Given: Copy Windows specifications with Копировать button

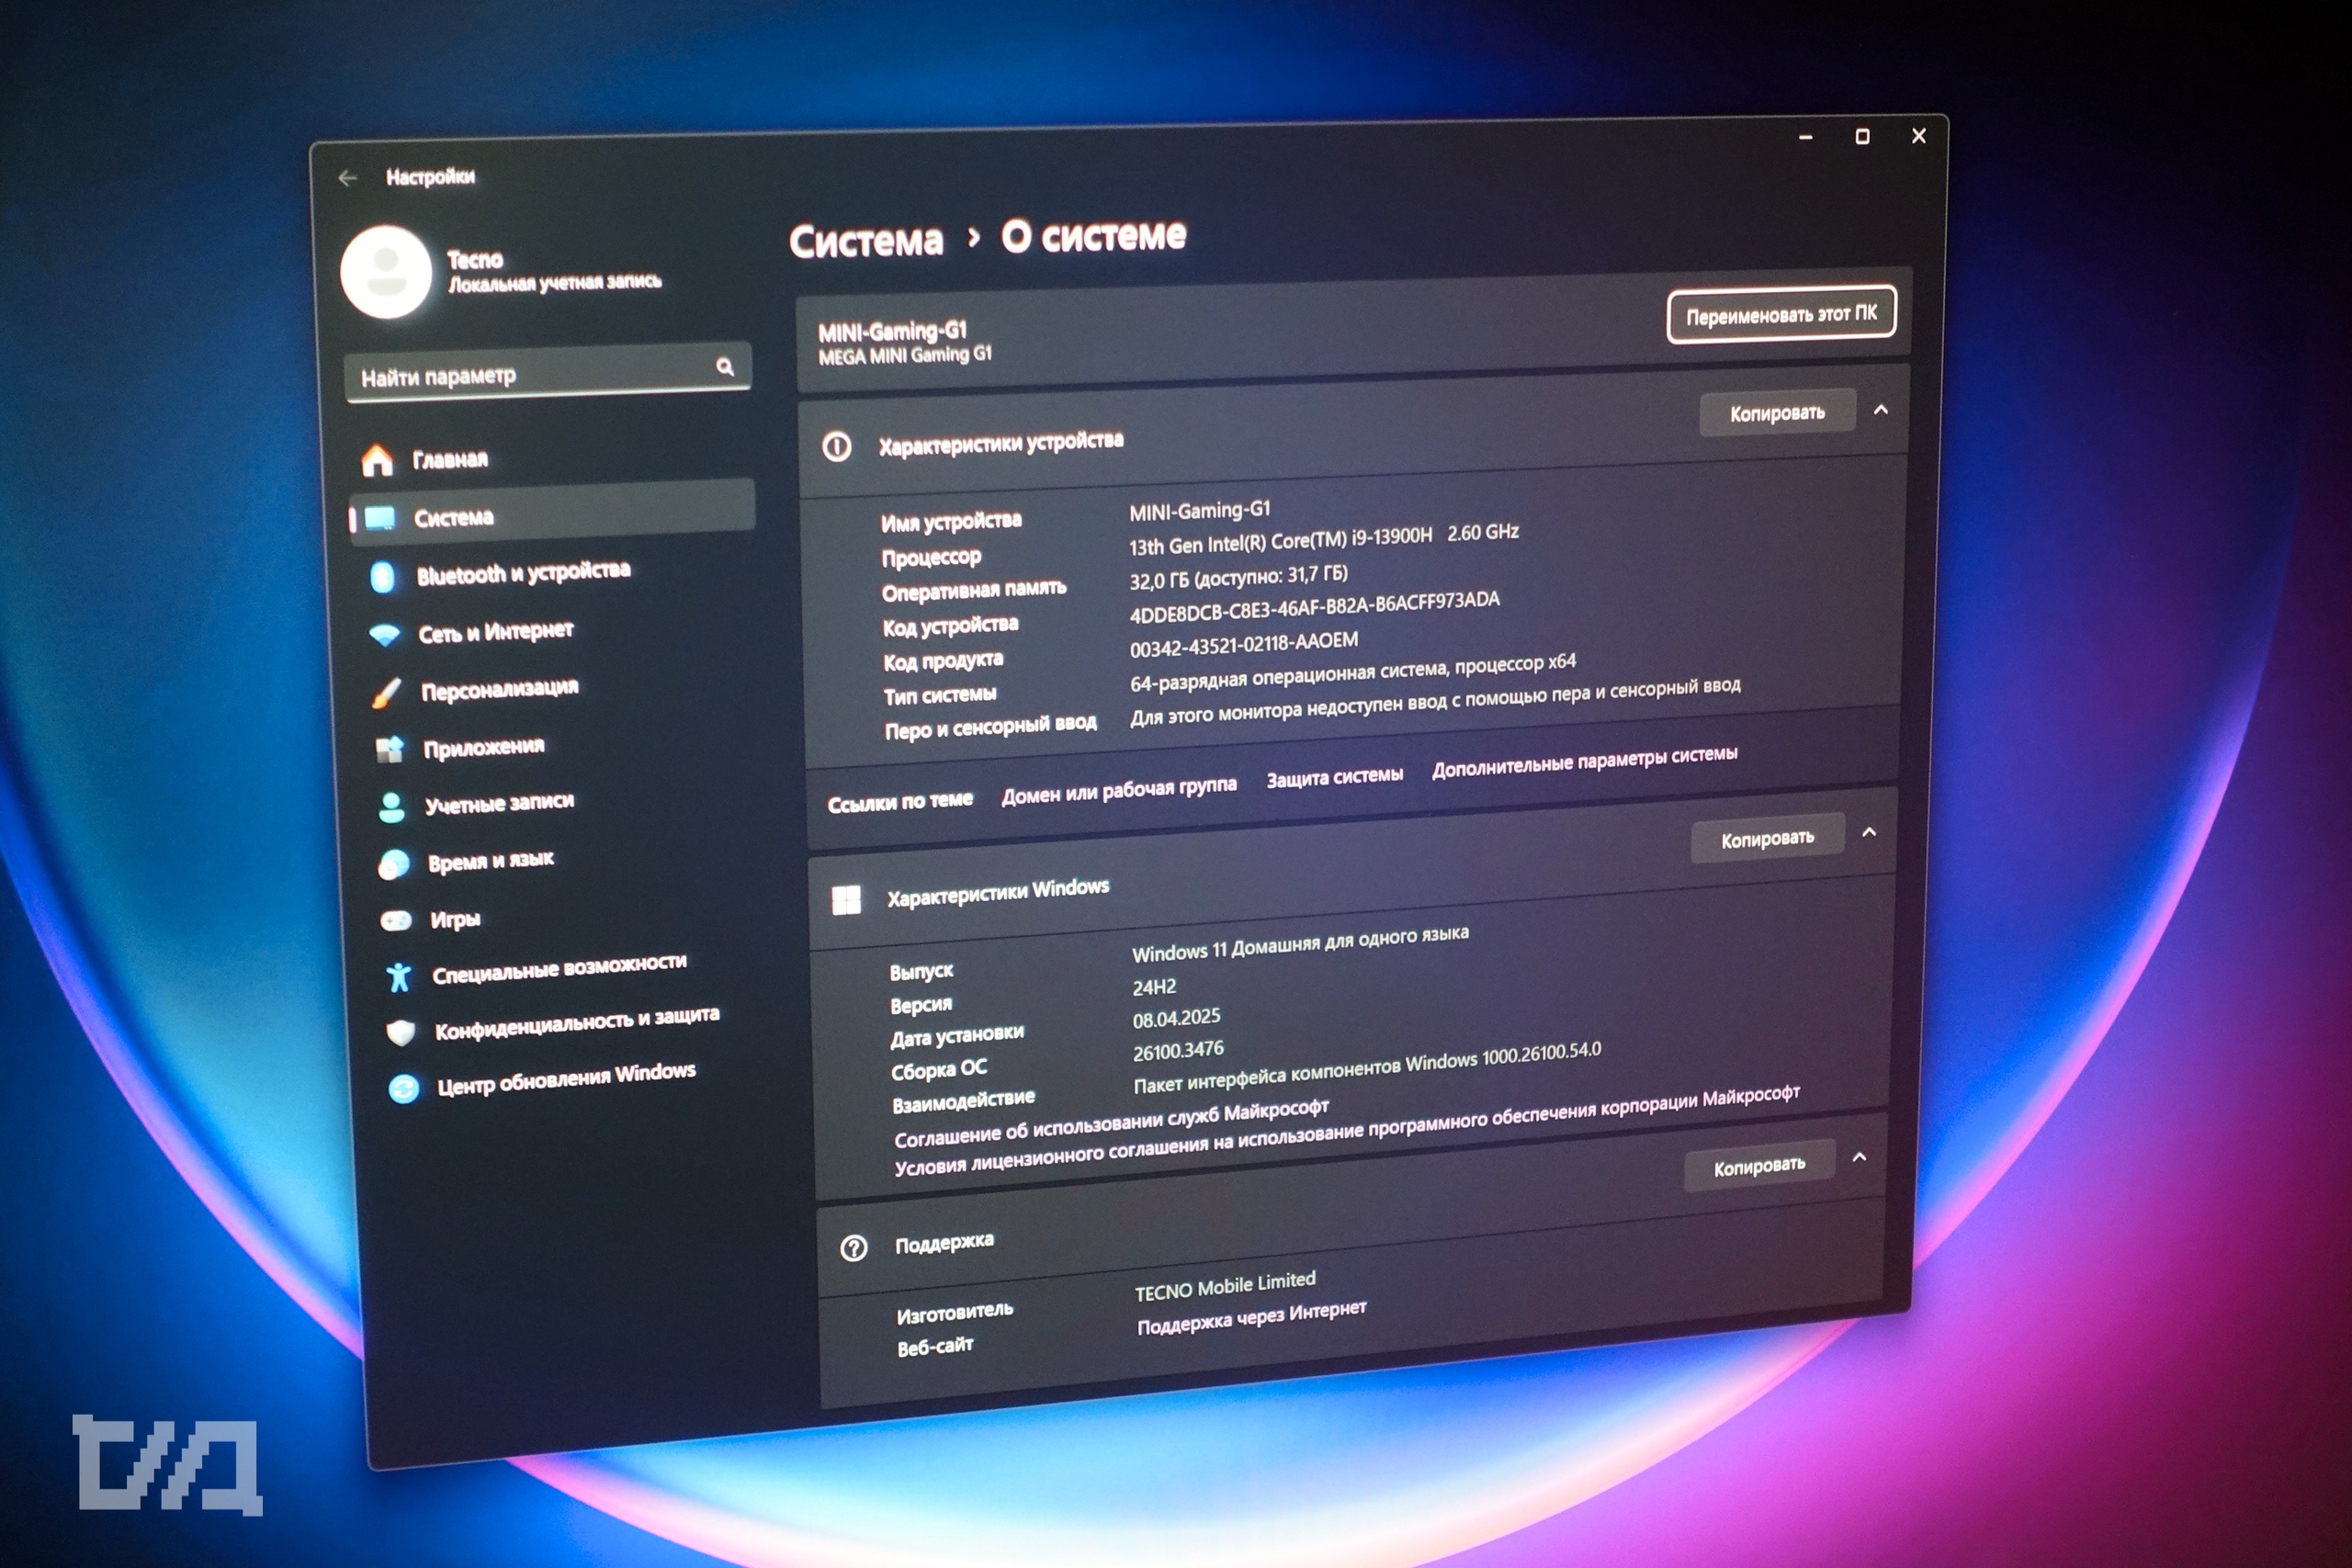Looking at the screenshot, I should [1767, 839].
